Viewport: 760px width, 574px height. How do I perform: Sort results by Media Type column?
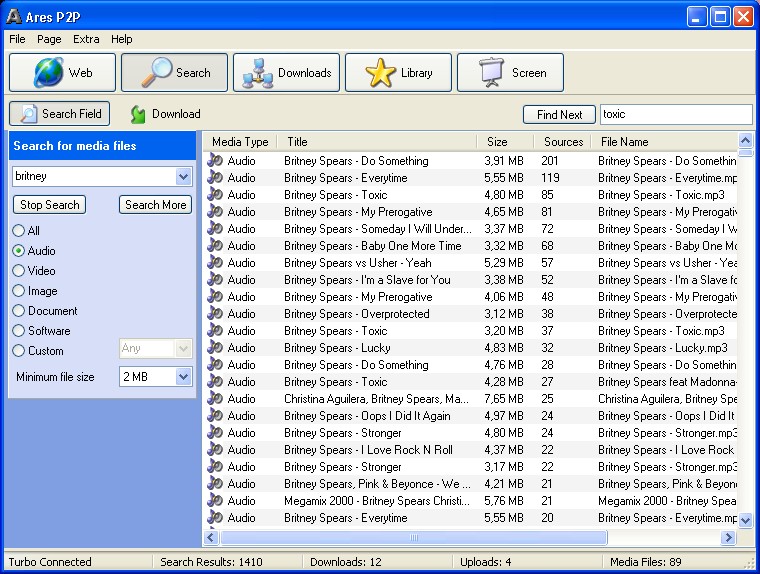pos(240,142)
